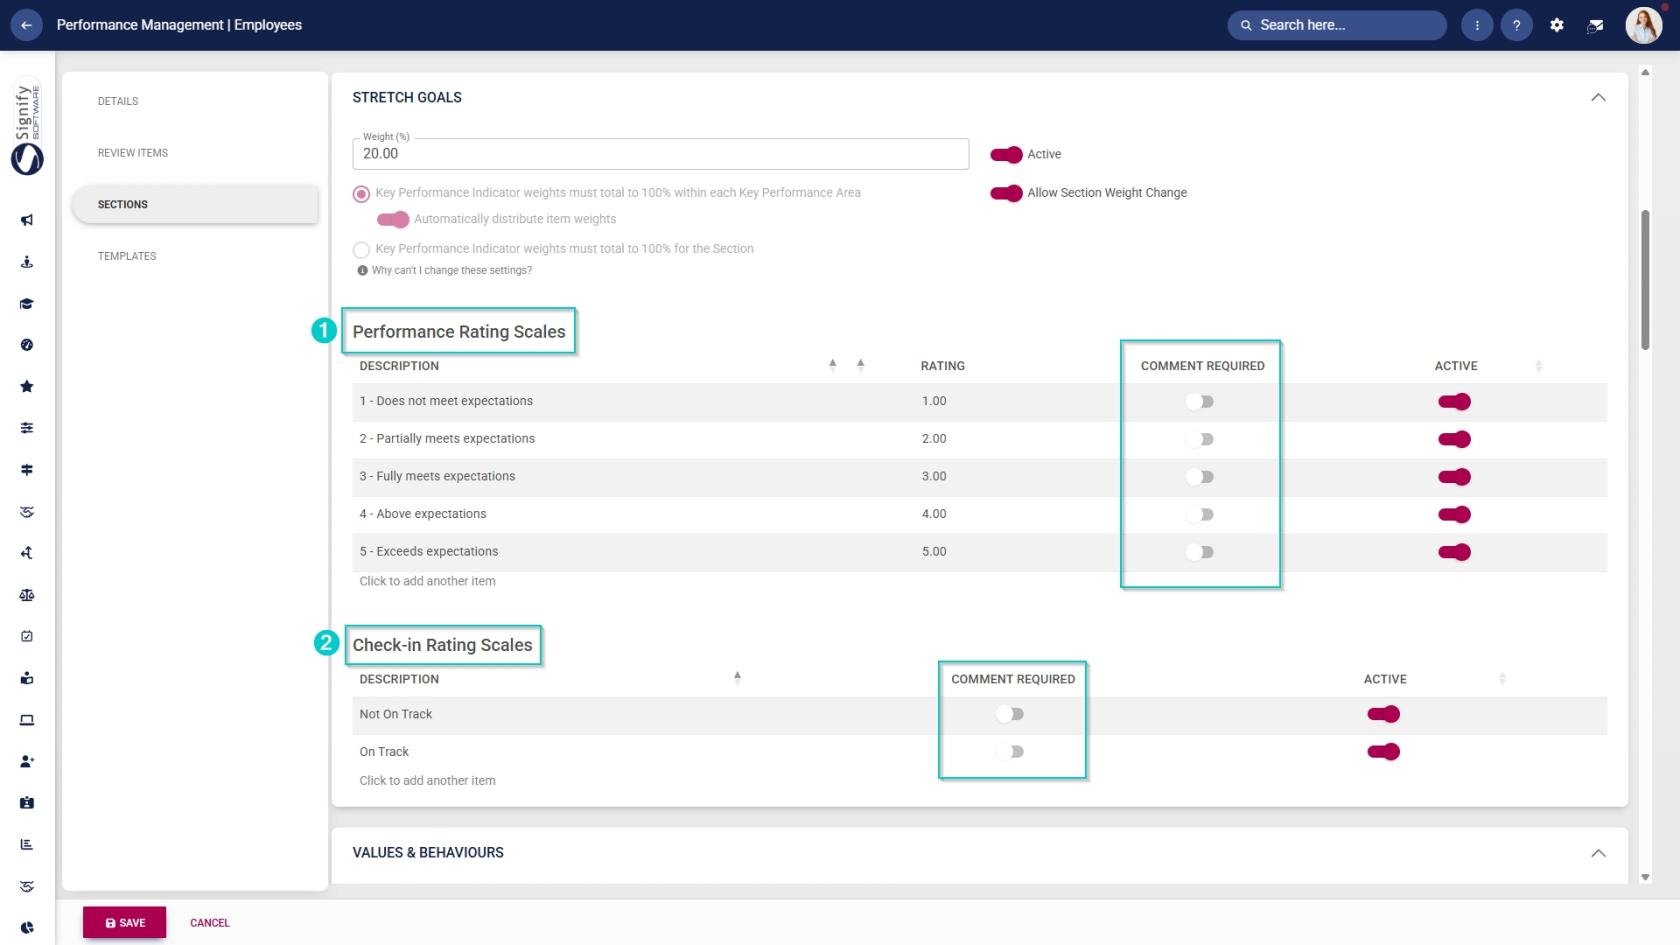Enable comment required for Fully meets expectations
The image size is (1680, 945).
point(1200,477)
